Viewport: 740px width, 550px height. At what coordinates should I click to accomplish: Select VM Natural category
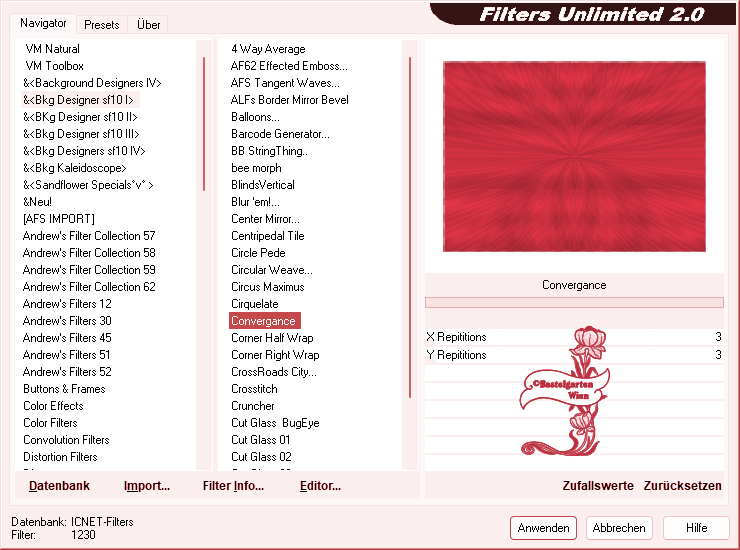pyautogui.click(x=52, y=49)
